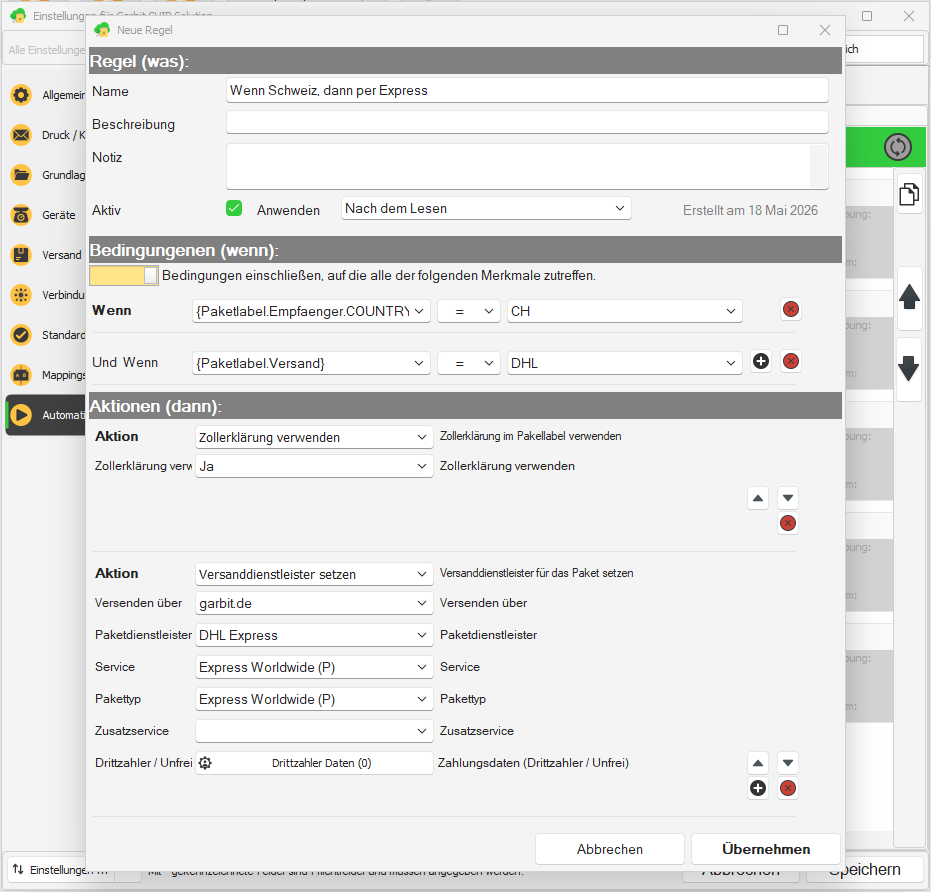Open operator dropdown in Versand row

tap(469, 363)
